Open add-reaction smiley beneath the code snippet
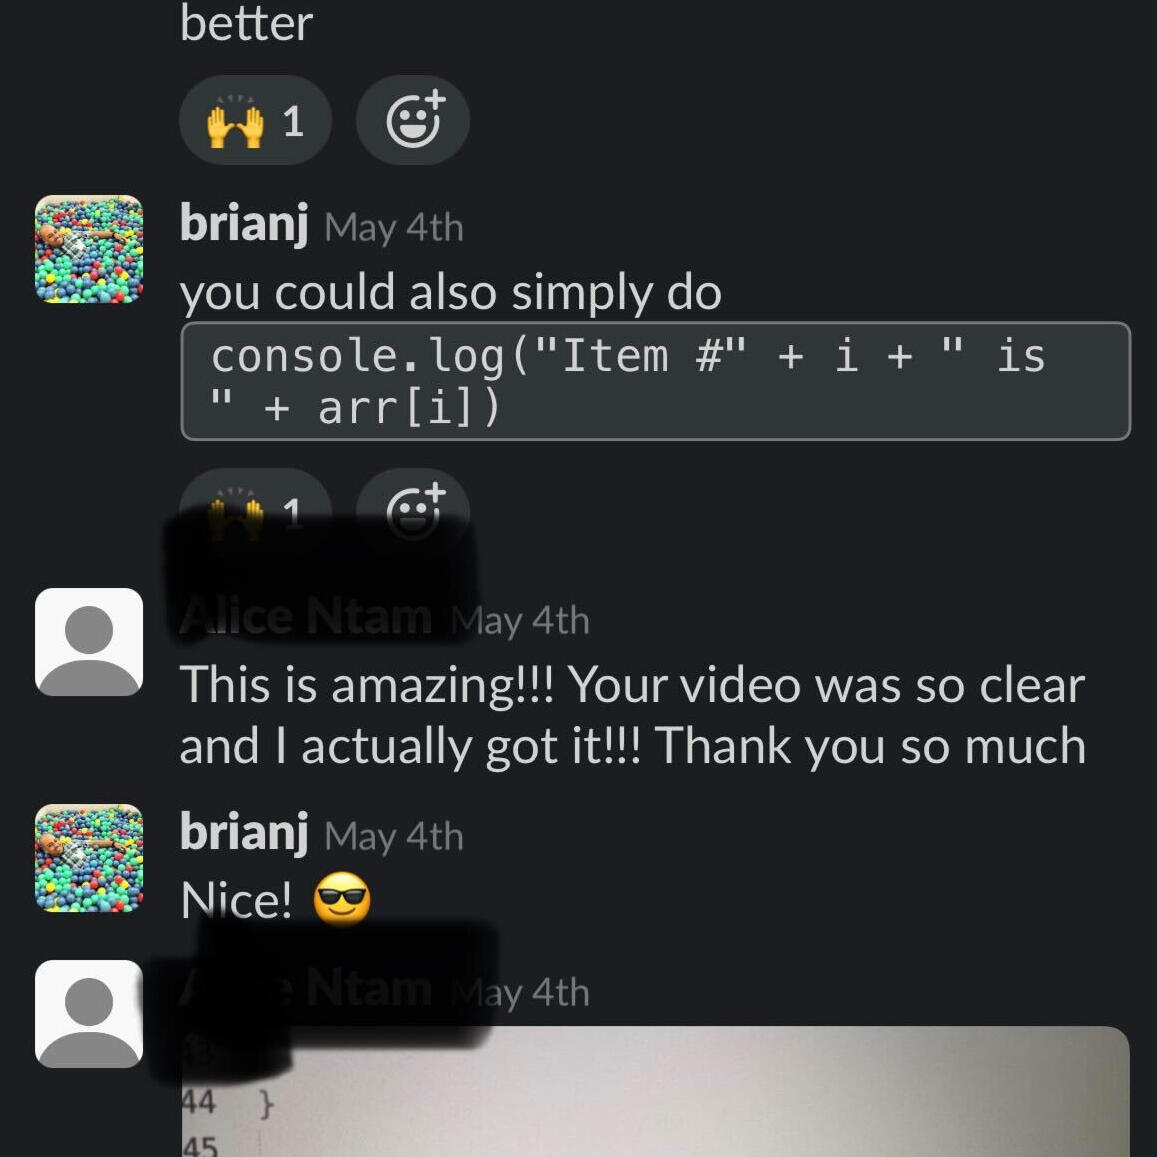Viewport: 1157px width, 1157px height. (412, 508)
